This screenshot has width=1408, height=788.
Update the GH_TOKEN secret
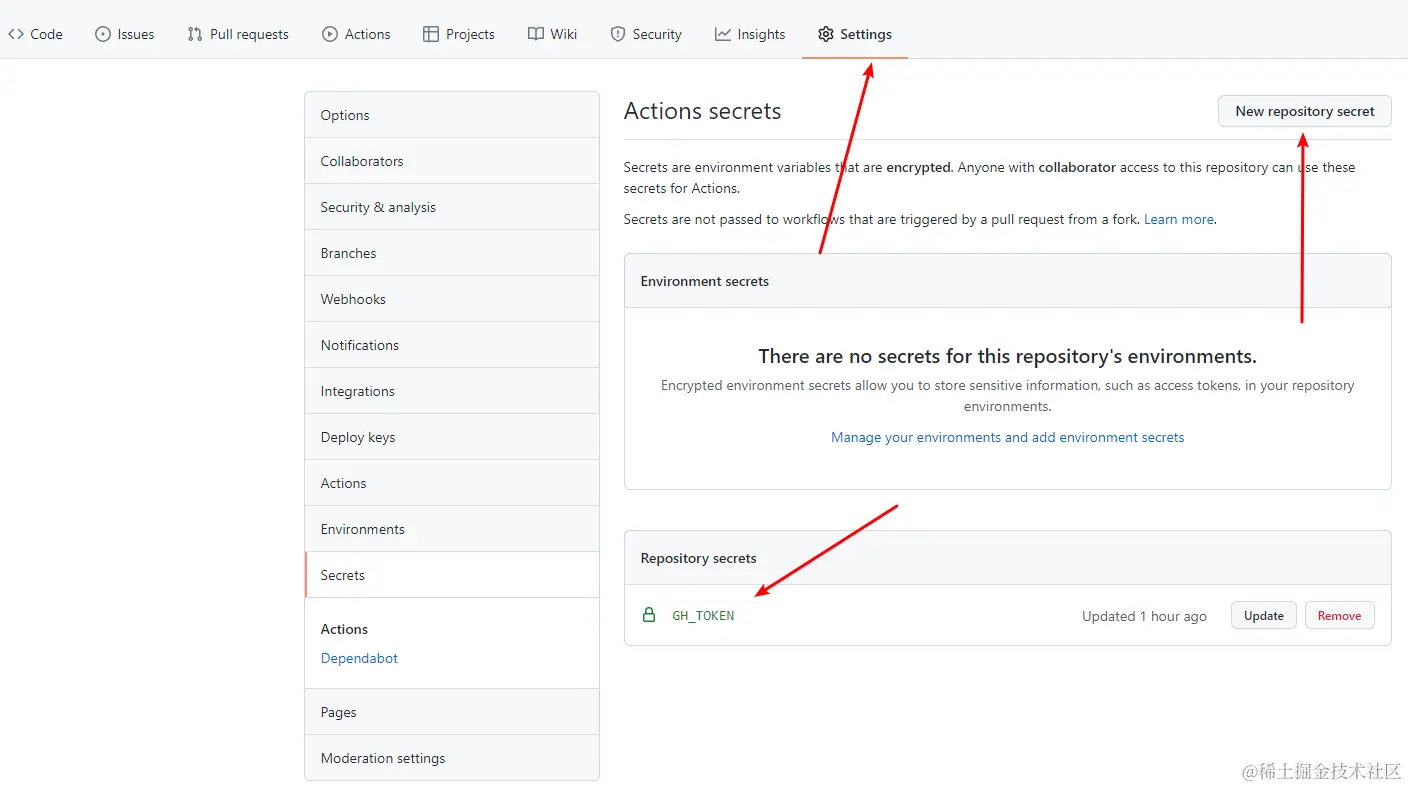click(x=1263, y=616)
